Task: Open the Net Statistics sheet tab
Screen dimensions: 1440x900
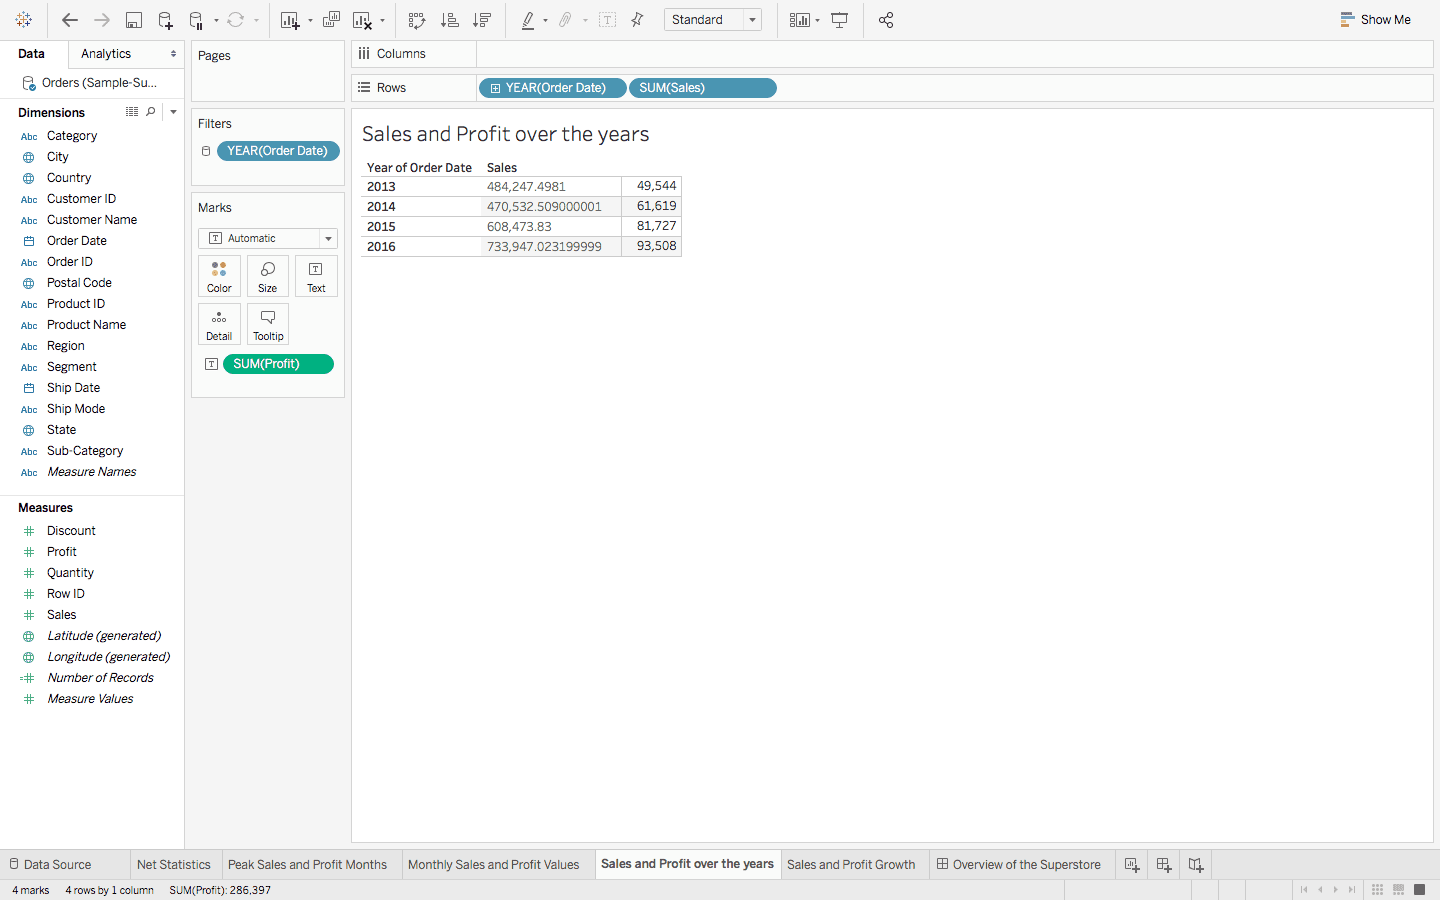Action: coord(174,865)
